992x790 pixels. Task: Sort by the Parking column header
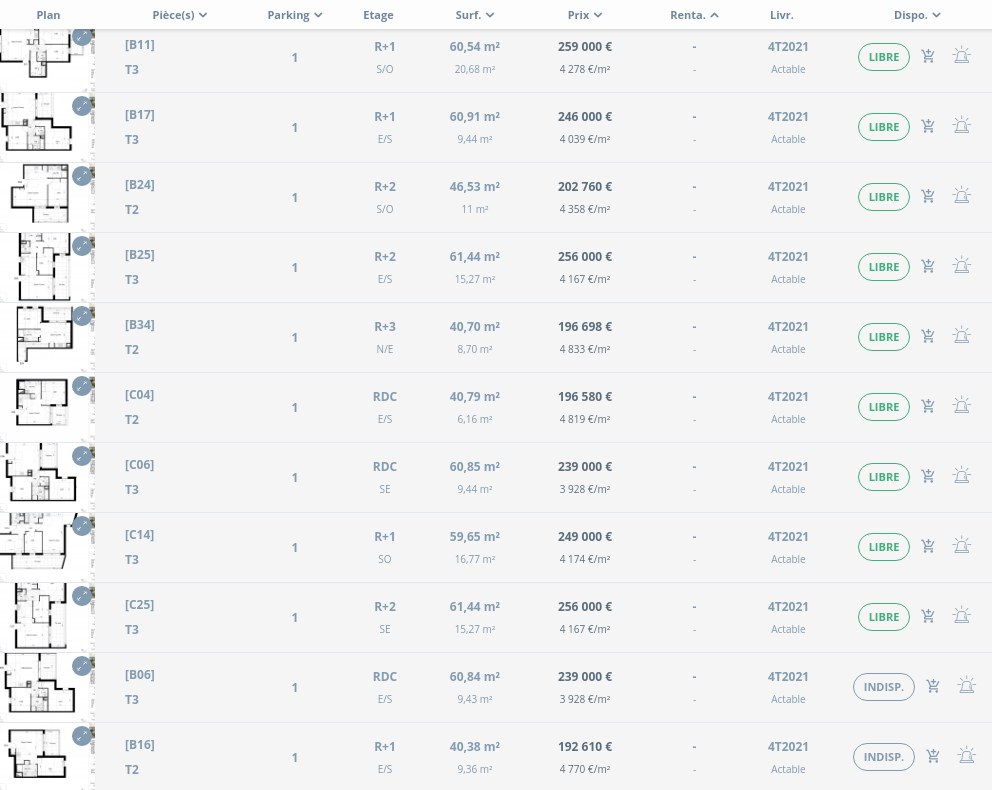295,15
